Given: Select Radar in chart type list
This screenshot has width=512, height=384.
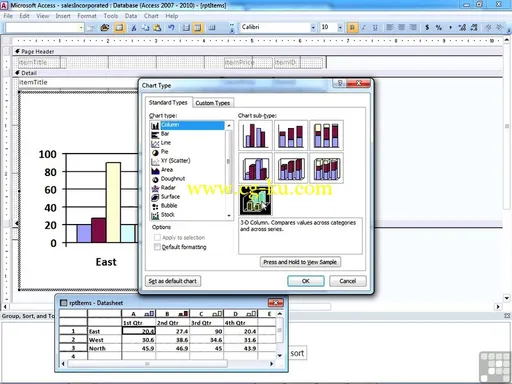Looking at the screenshot, I should pyautogui.click(x=188, y=188).
